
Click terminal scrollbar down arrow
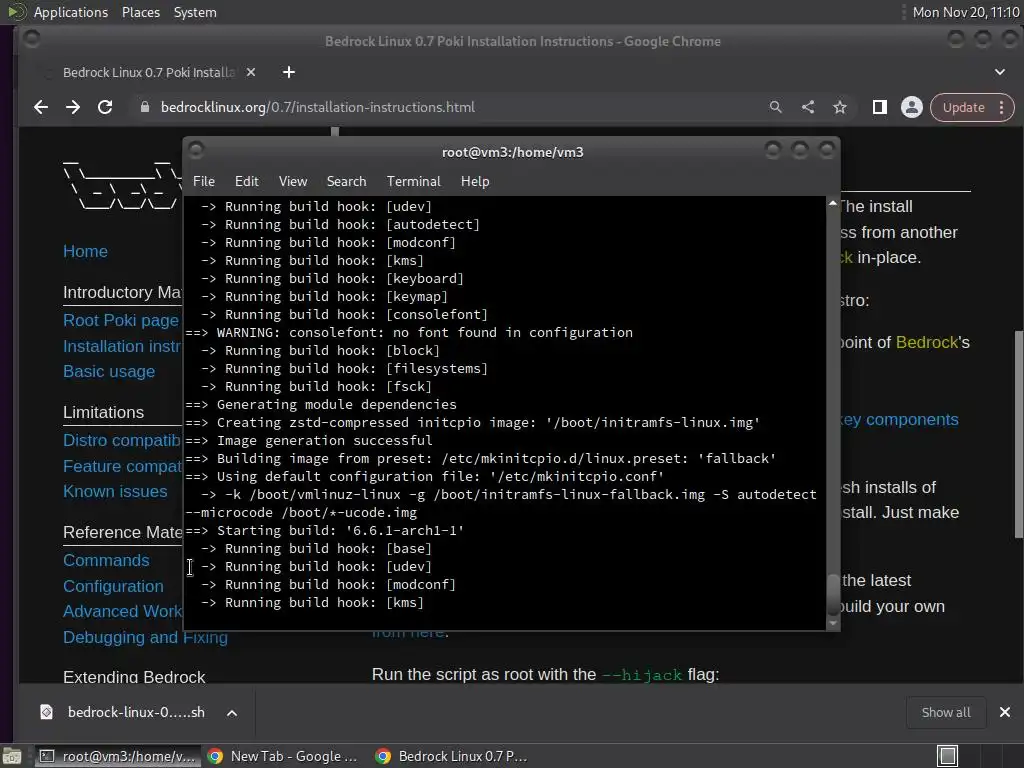(x=833, y=623)
